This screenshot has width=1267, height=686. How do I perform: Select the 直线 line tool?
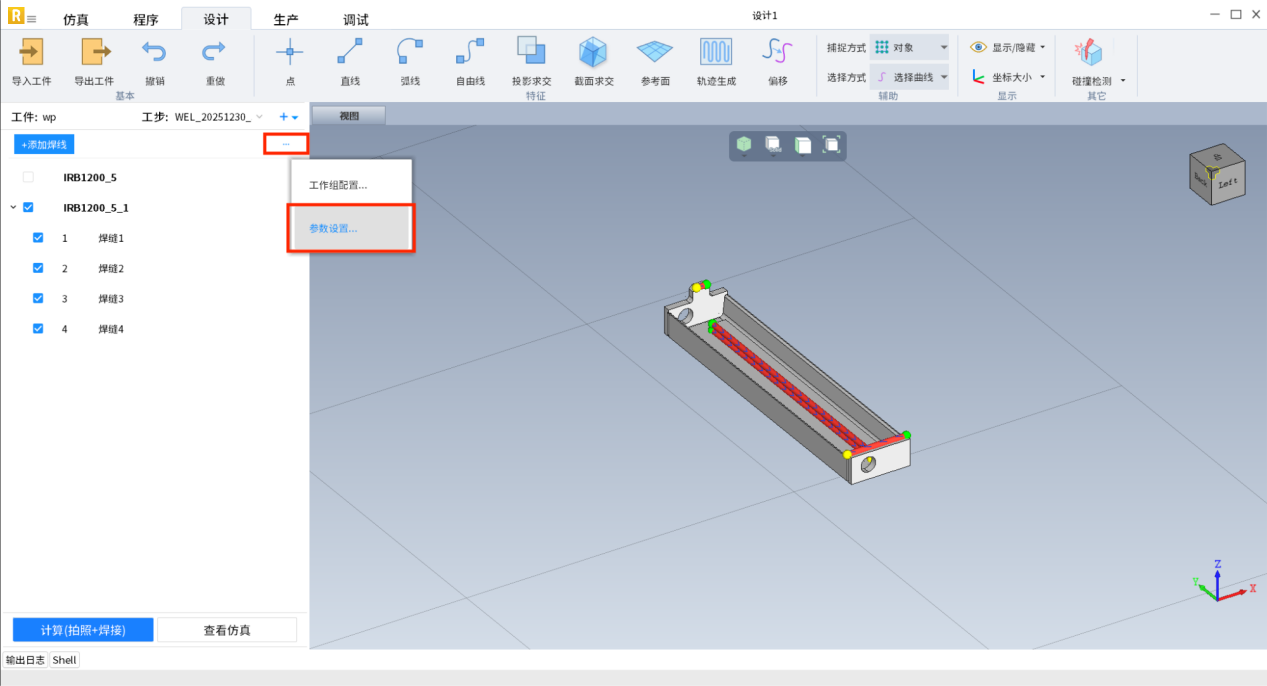350,52
